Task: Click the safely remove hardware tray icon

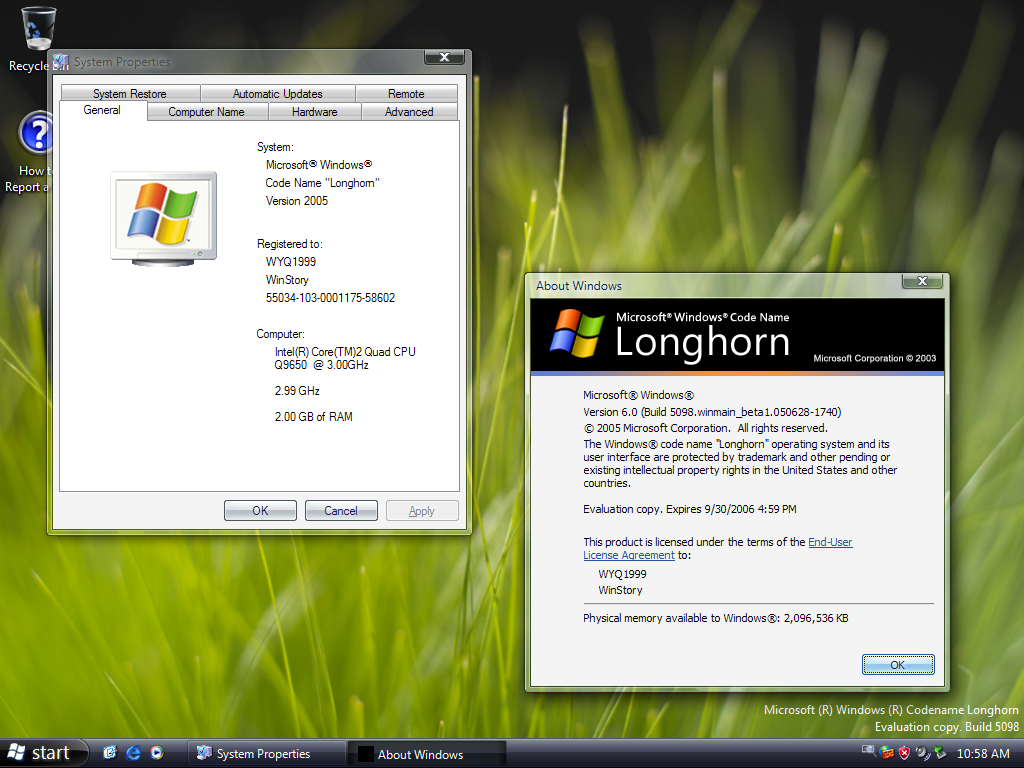Action: pos(940,753)
